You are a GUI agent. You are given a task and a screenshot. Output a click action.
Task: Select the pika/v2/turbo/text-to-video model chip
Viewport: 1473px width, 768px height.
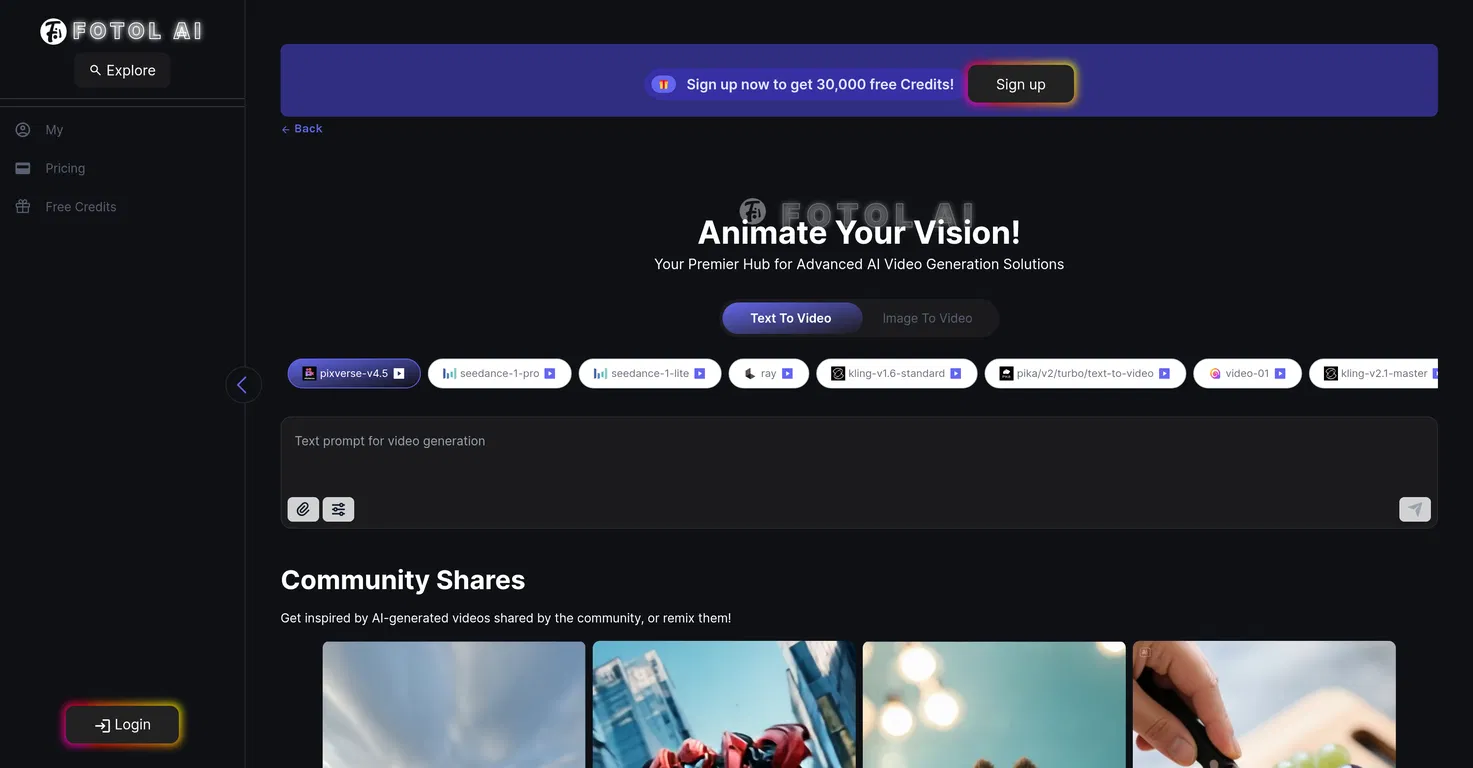pos(1086,373)
